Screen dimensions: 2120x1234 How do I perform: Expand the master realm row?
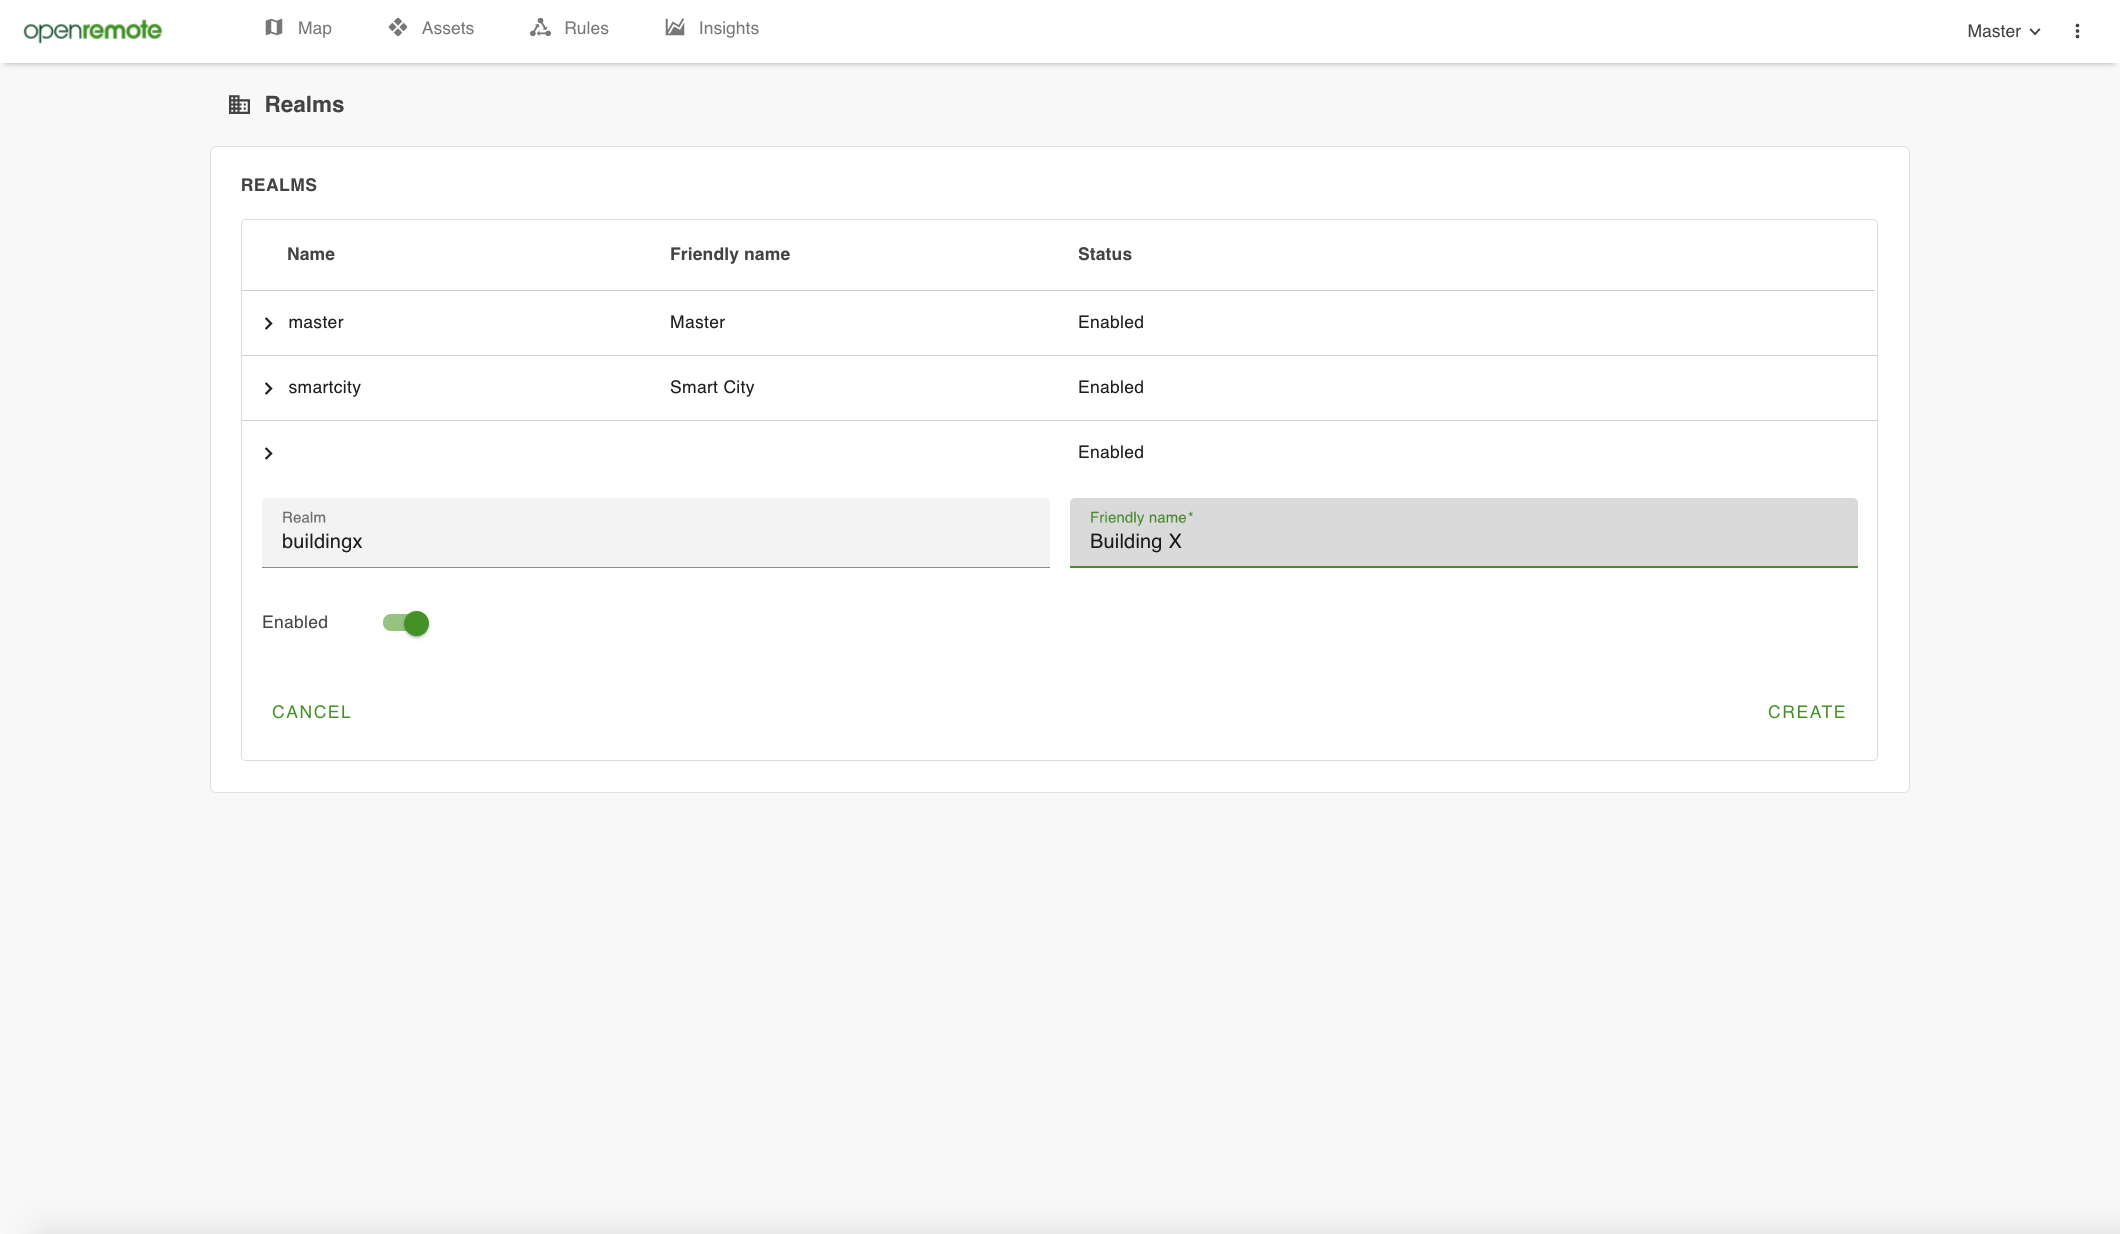tap(268, 323)
